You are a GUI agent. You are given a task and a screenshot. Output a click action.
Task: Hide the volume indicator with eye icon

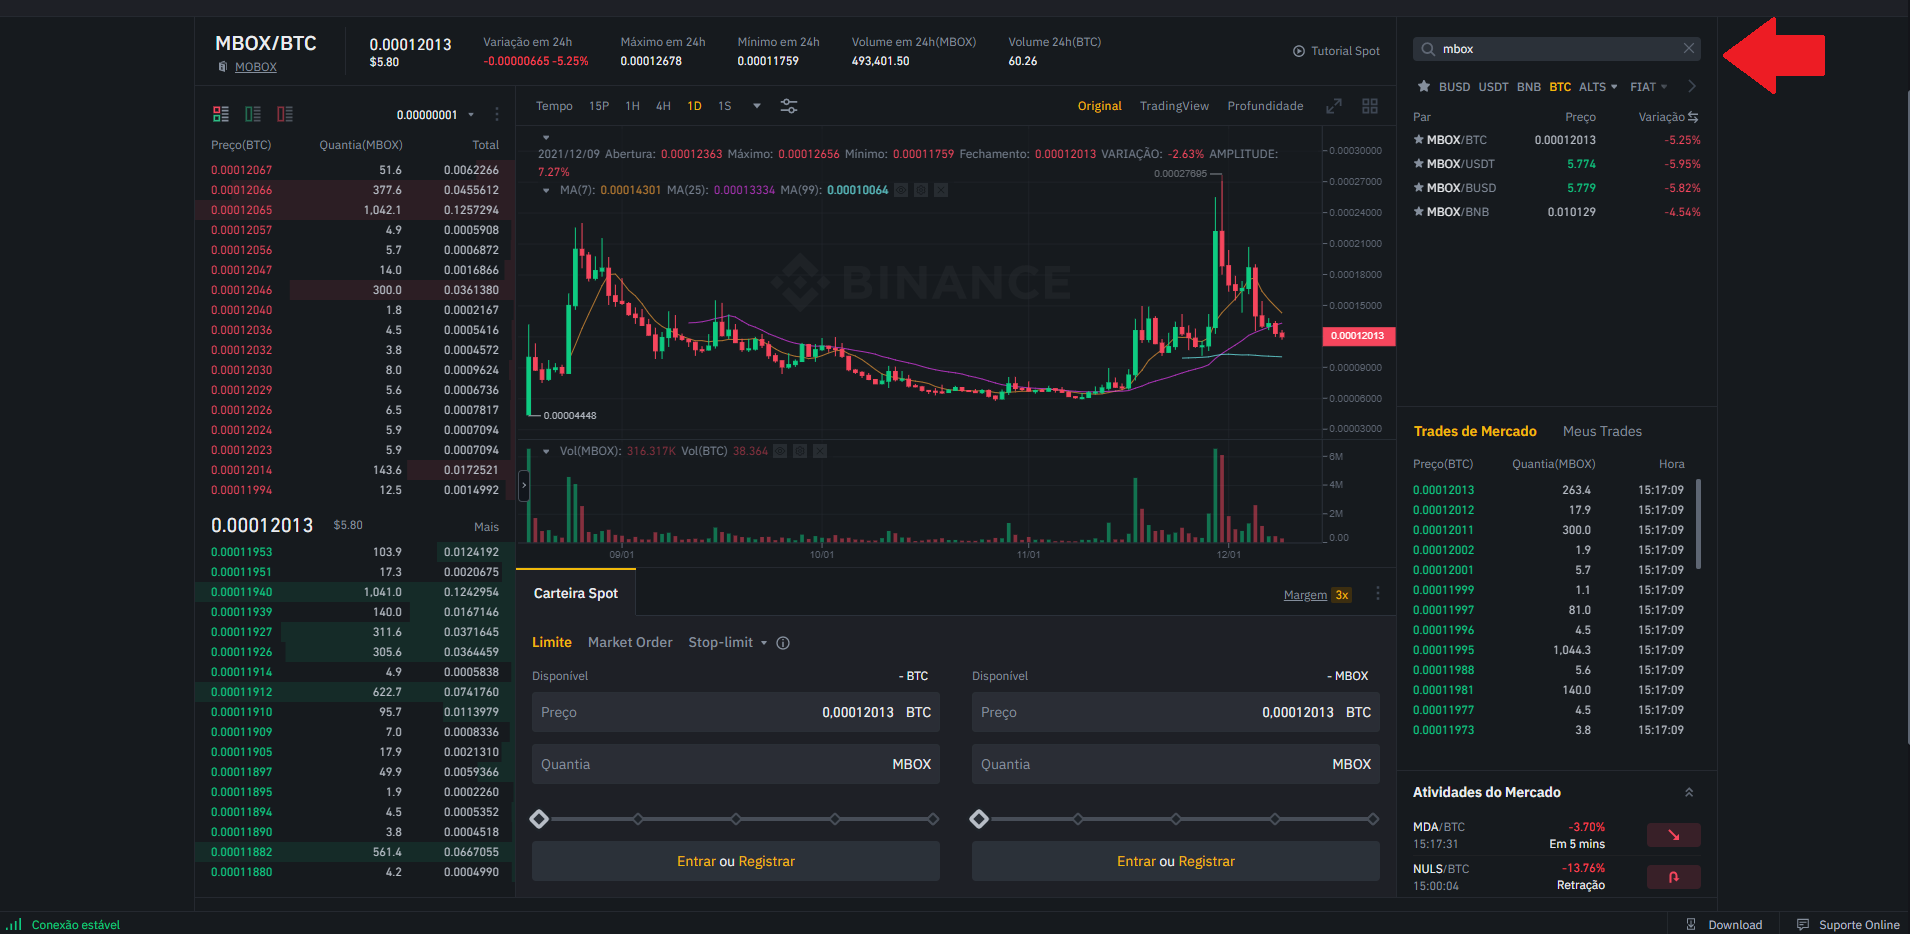click(x=780, y=451)
